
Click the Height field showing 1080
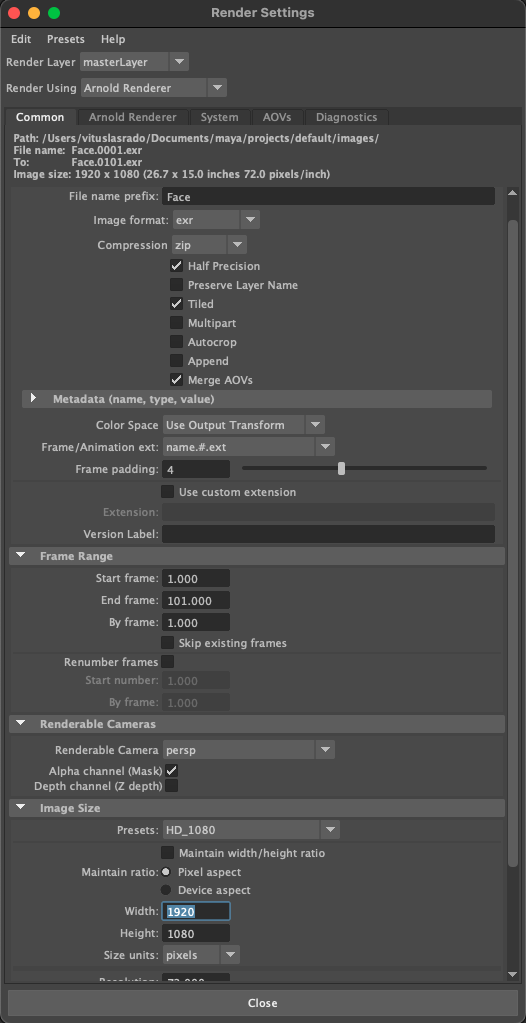click(x=196, y=933)
